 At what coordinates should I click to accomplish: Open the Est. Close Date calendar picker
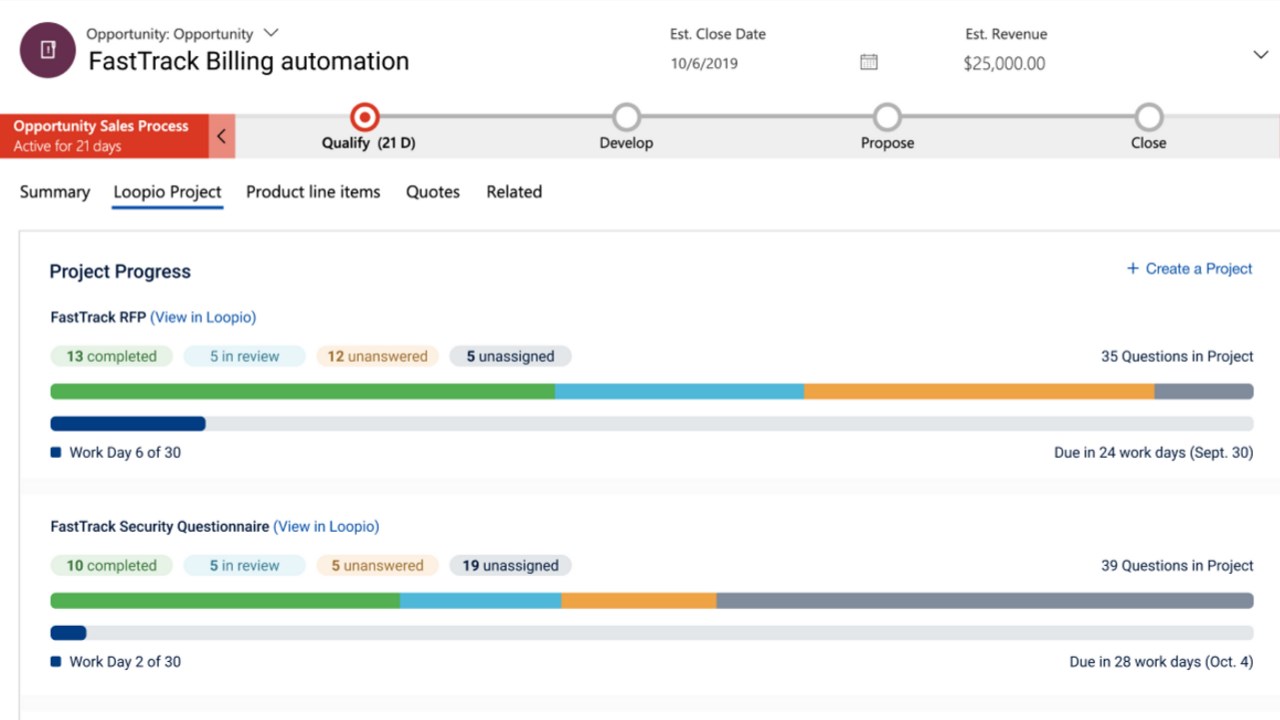(869, 62)
